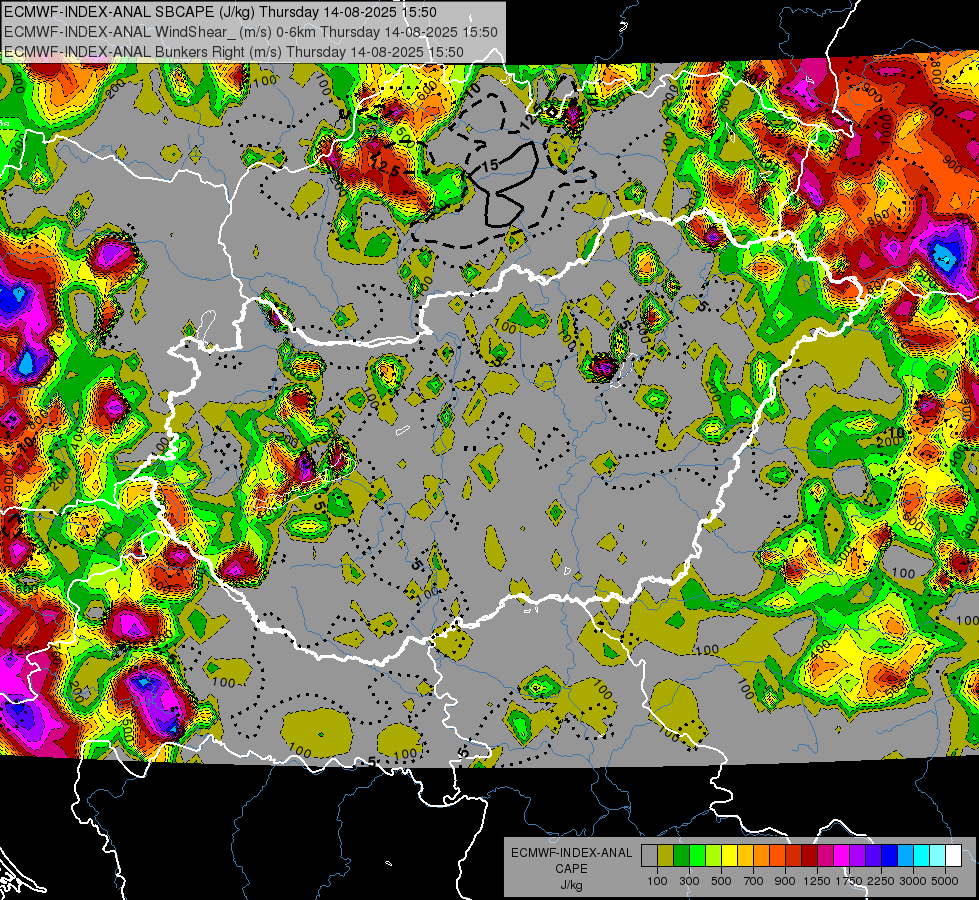This screenshot has width=979, height=900.
Task: Pick the pale cyan legend swatch
Action: [x=937, y=855]
